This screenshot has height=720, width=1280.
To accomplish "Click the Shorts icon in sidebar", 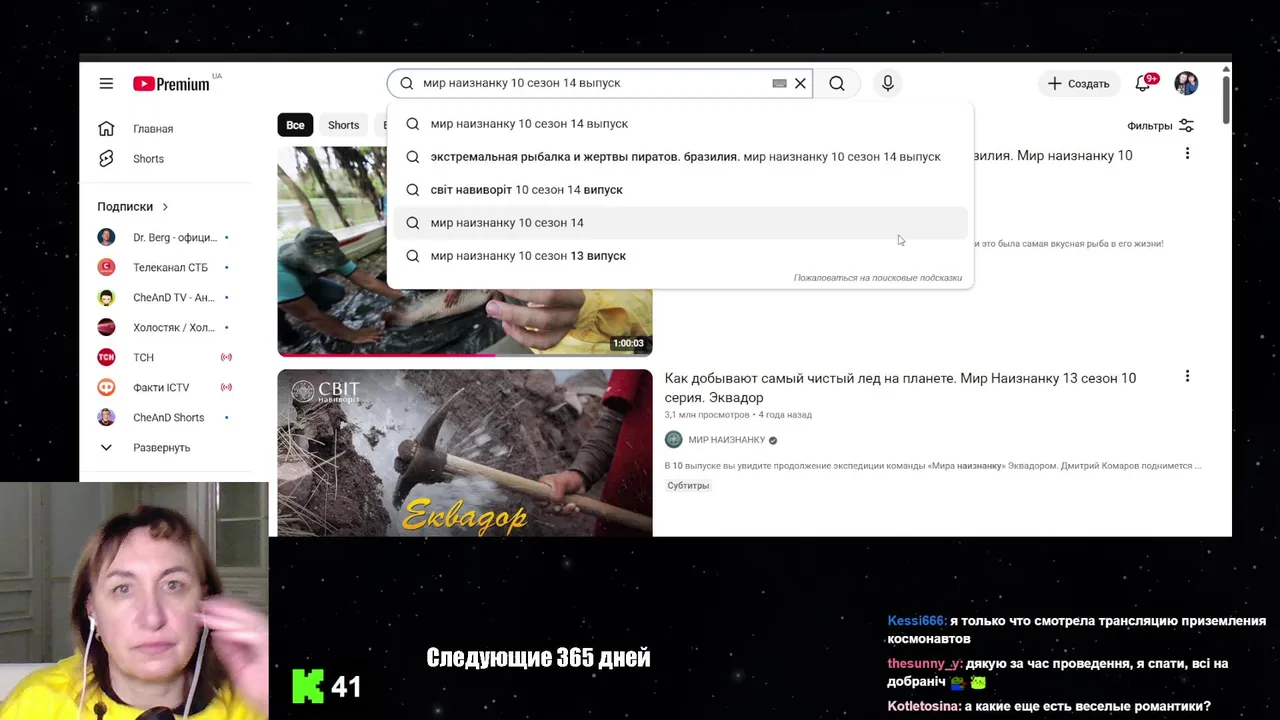I will tap(106, 159).
